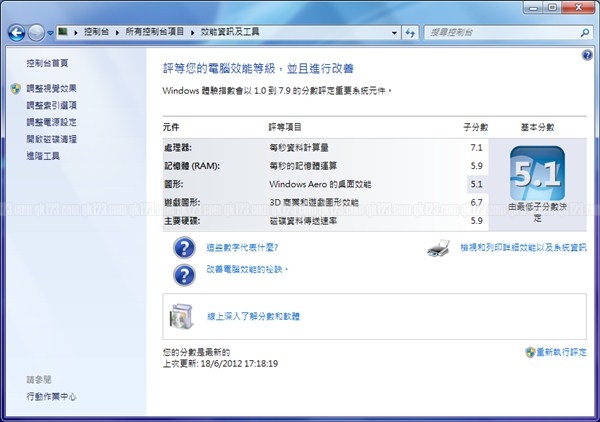Open 進階工具 link

tap(43, 156)
